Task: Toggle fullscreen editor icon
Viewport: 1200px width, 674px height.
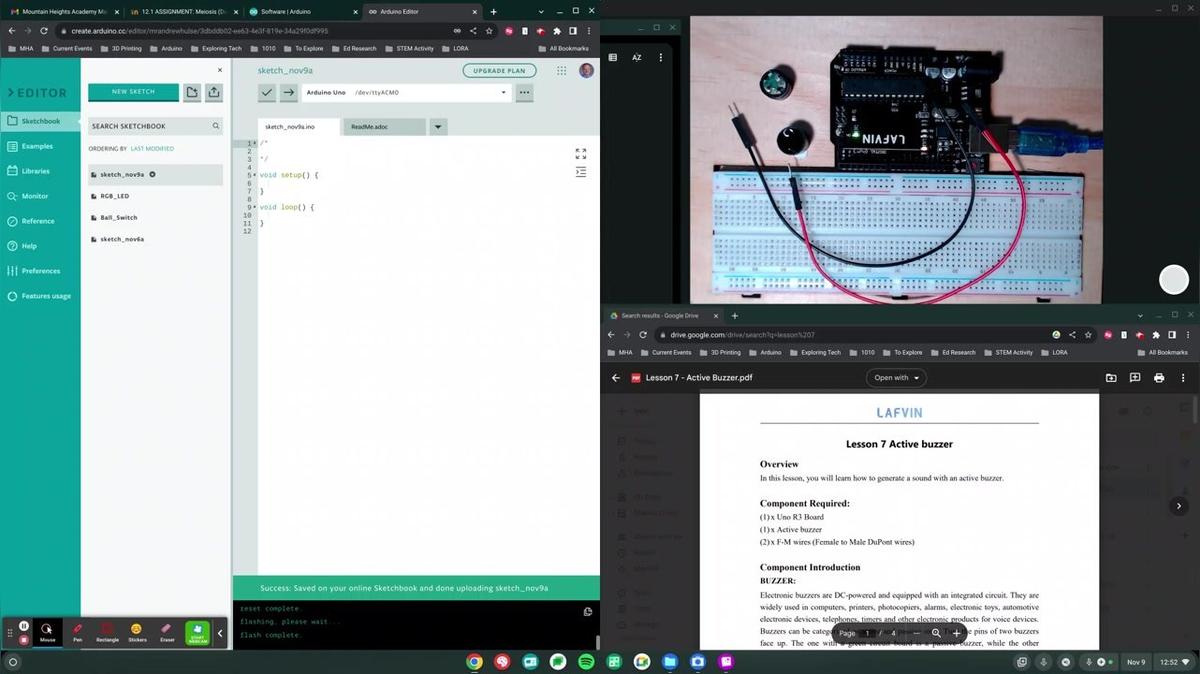Action: click(581, 154)
